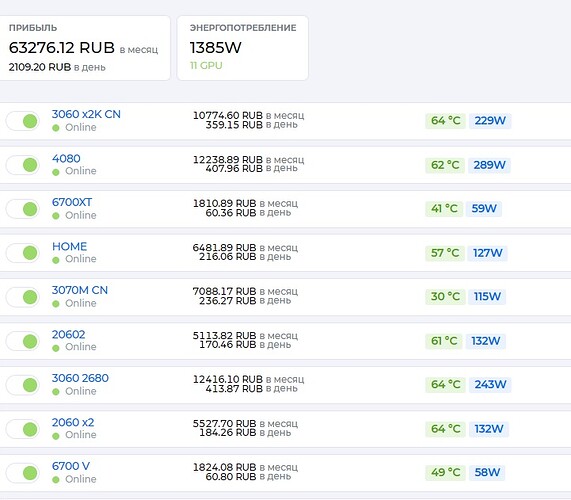This screenshot has height=500, width=571.
Task: Click the 289W power badge of 4080
Action: (x=489, y=165)
